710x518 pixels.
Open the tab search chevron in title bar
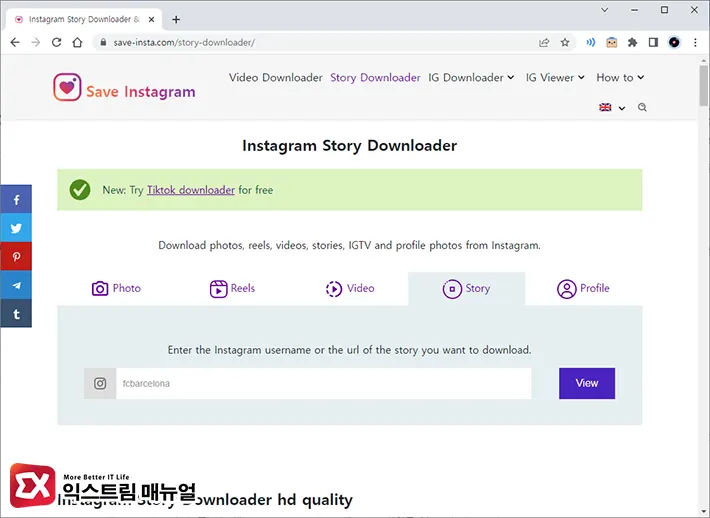(x=604, y=10)
